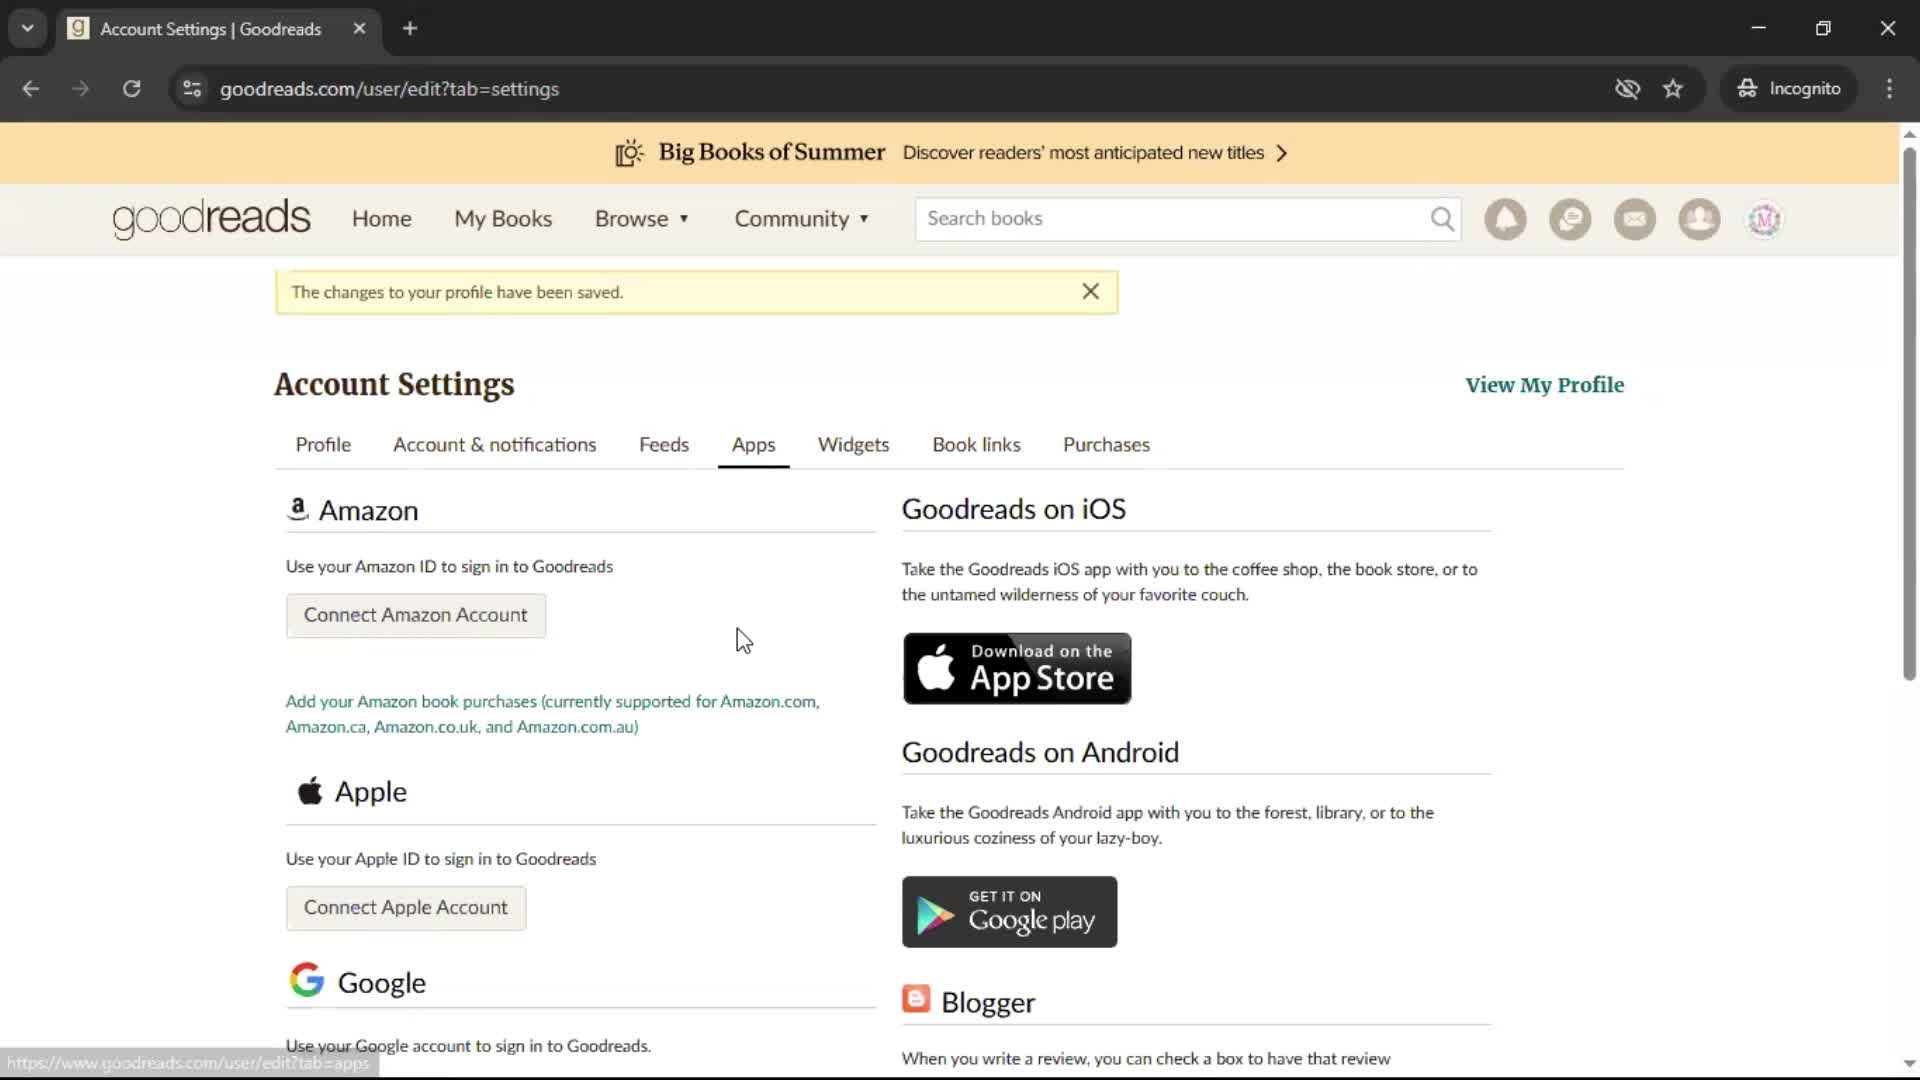Click the goodreads logo
The width and height of the screenshot is (1920, 1080).
pyautogui.click(x=211, y=218)
